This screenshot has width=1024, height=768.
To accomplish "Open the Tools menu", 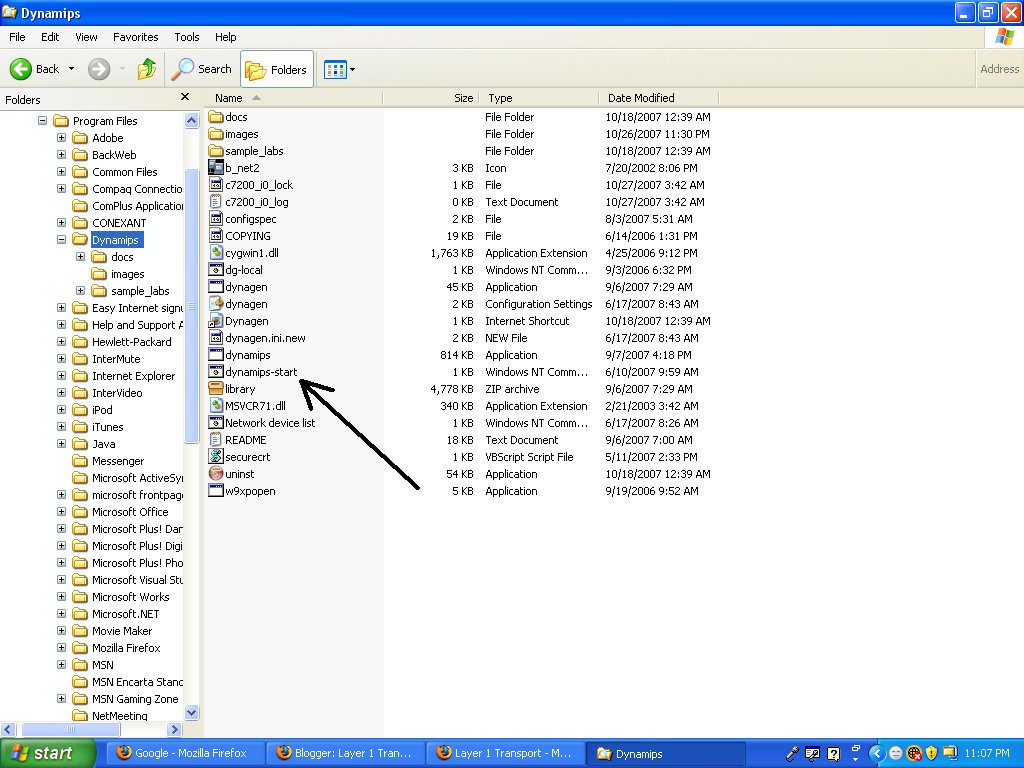I will pos(187,37).
